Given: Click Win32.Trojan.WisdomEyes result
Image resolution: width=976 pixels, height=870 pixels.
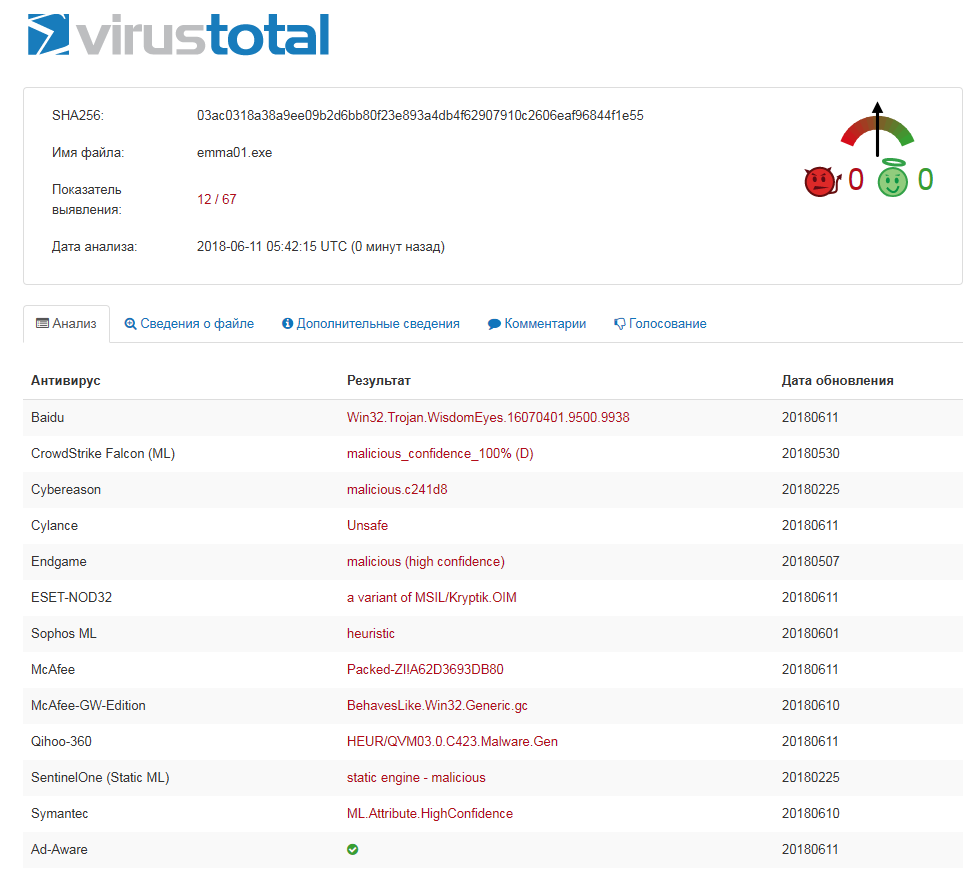Looking at the screenshot, I should [x=488, y=418].
